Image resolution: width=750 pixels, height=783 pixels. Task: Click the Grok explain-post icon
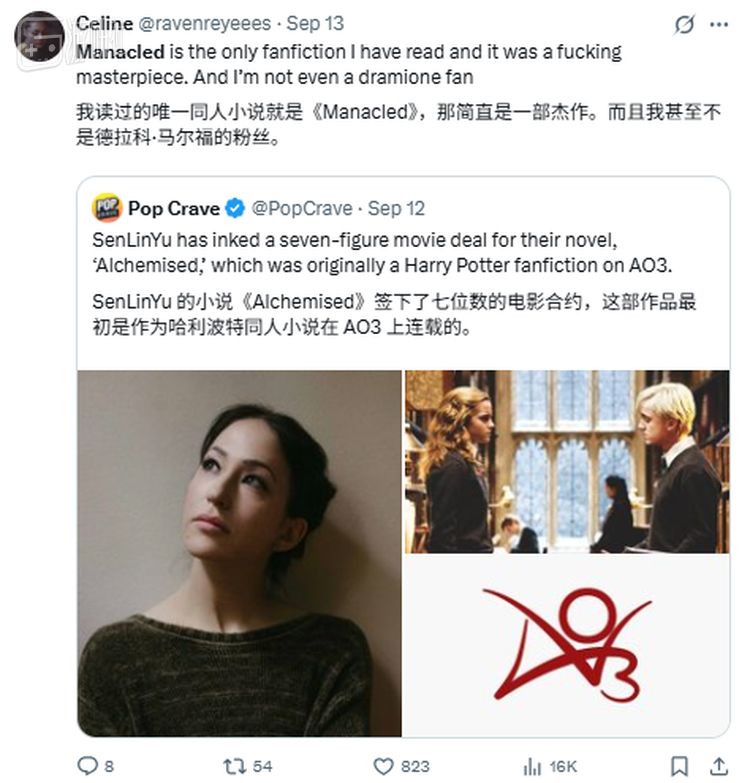pyautogui.click(x=685, y=24)
